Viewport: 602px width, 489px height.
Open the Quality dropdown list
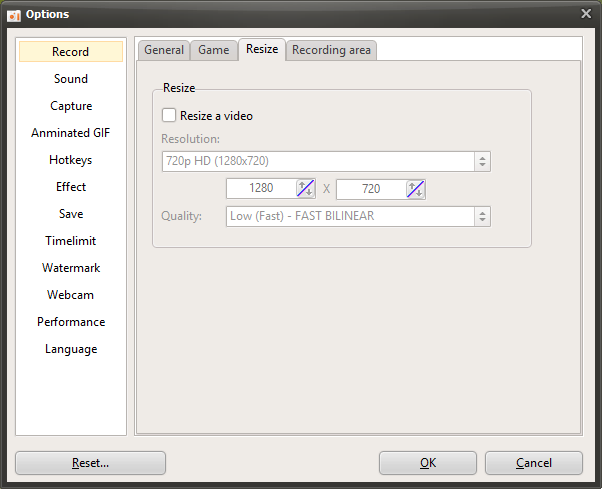tap(358, 216)
